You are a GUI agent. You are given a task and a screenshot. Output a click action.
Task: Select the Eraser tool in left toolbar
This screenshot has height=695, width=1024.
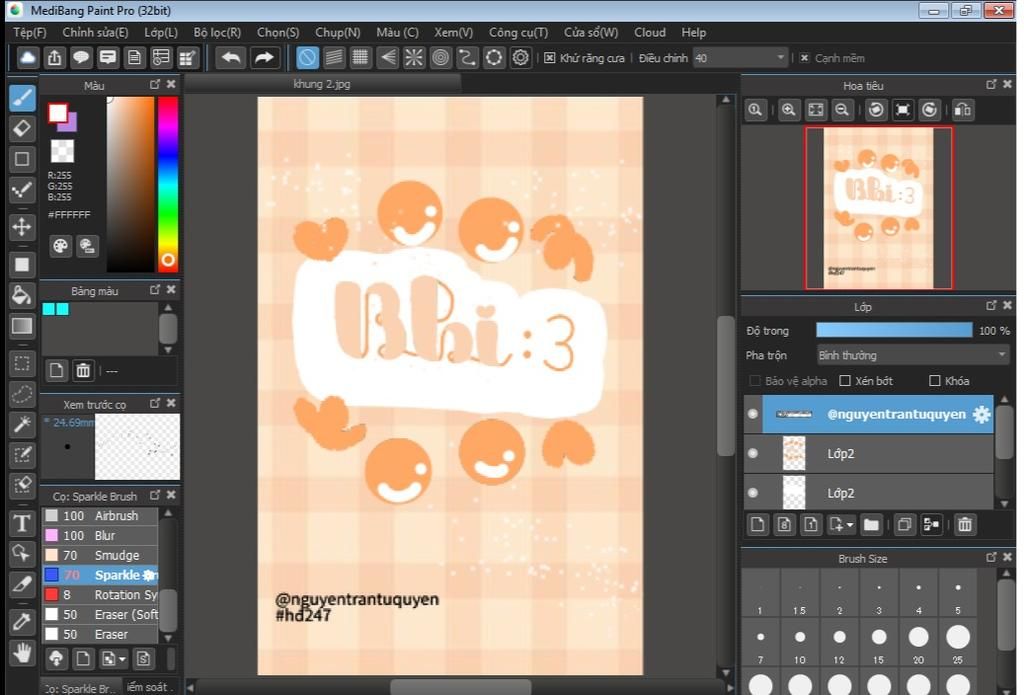(x=22, y=128)
